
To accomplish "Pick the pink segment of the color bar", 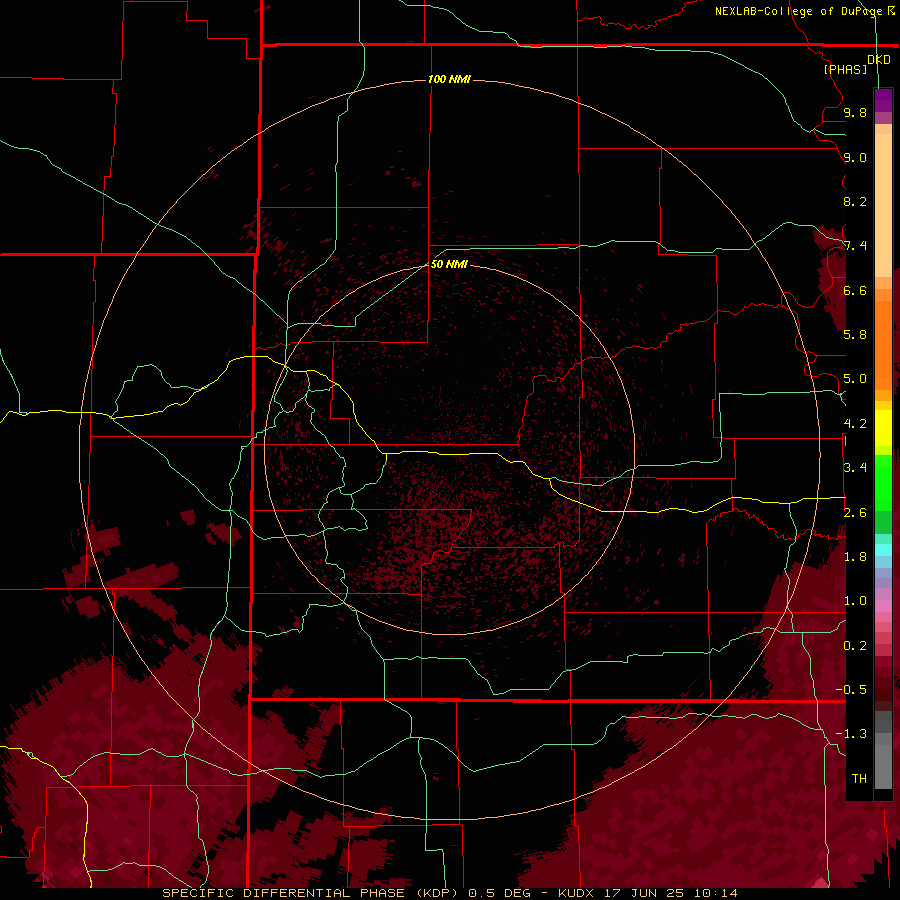I will point(883,606).
